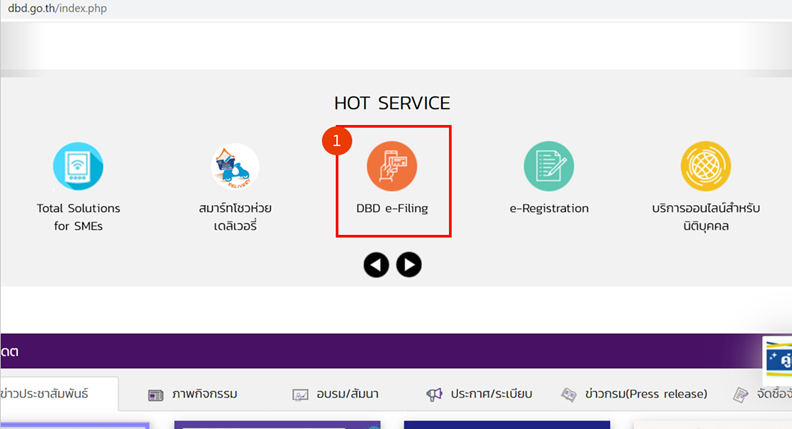
Task: Click the ภาพกิจกรรม tab picture icon
Action: 156,395
